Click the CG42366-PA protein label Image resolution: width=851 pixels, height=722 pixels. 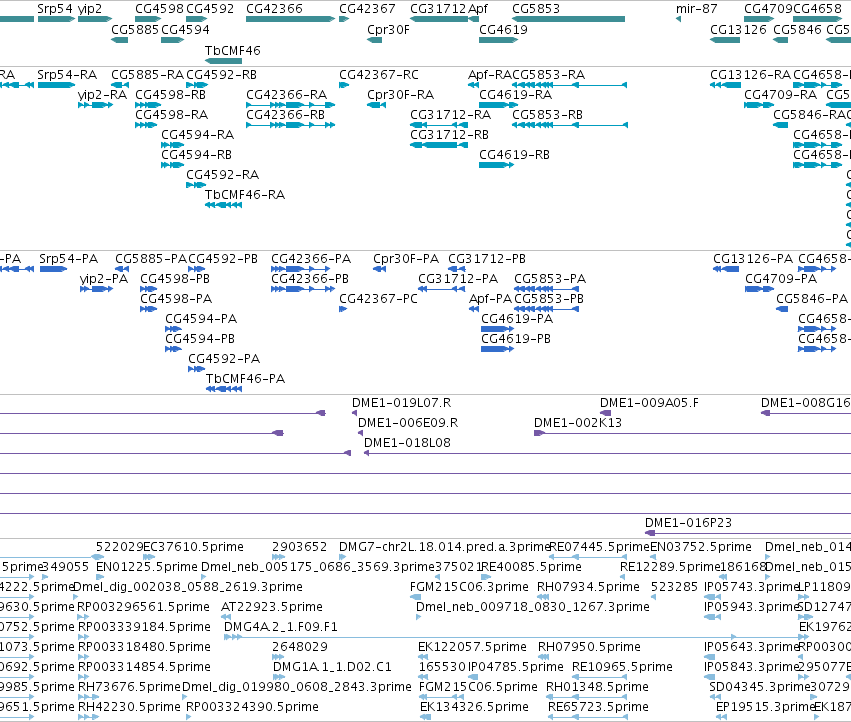[311, 259]
